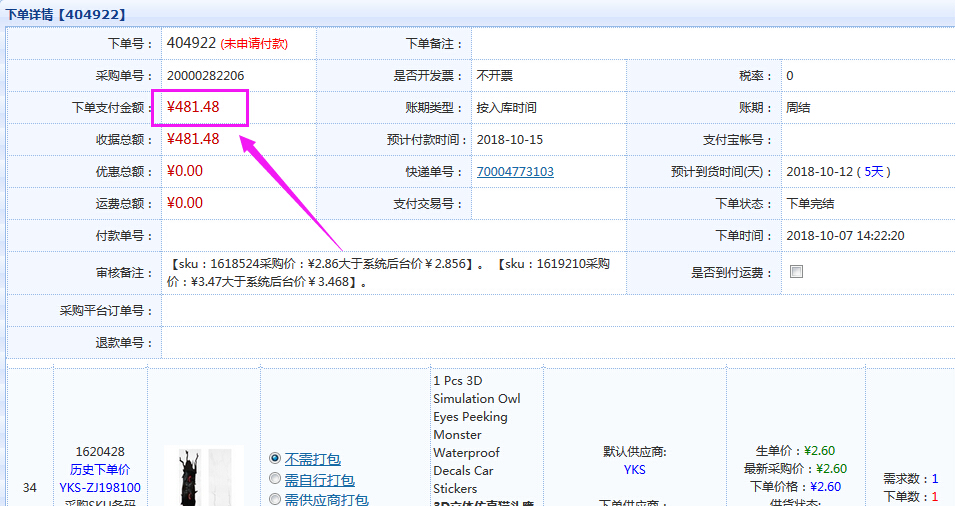Viewport: 955px width, 506px height.
Task: Click the 审核备注 remark text
Action: 388,273
